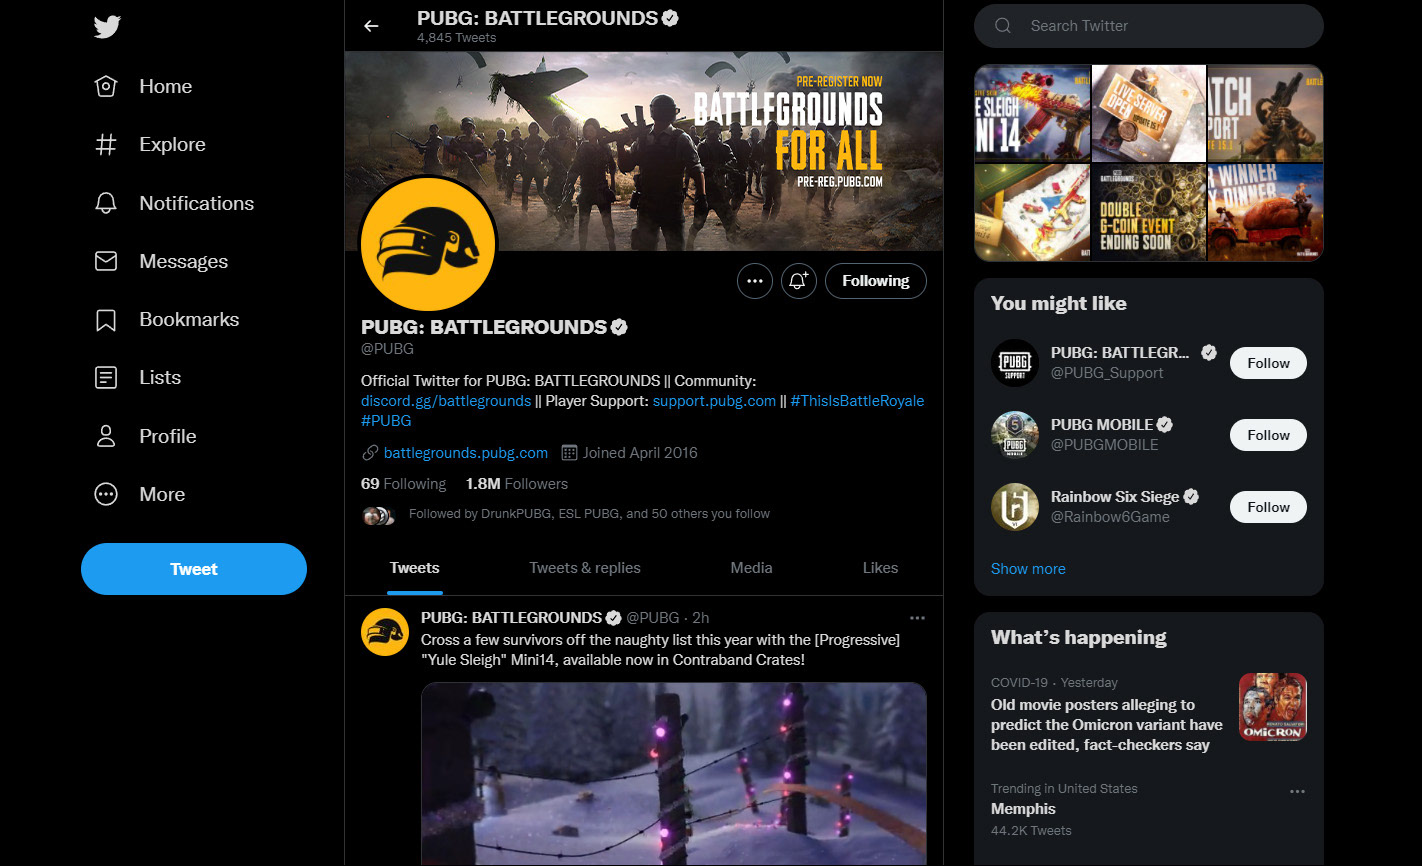This screenshot has width=1422, height=866.
Task: Open Messages in the sidebar
Action: tap(161, 261)
